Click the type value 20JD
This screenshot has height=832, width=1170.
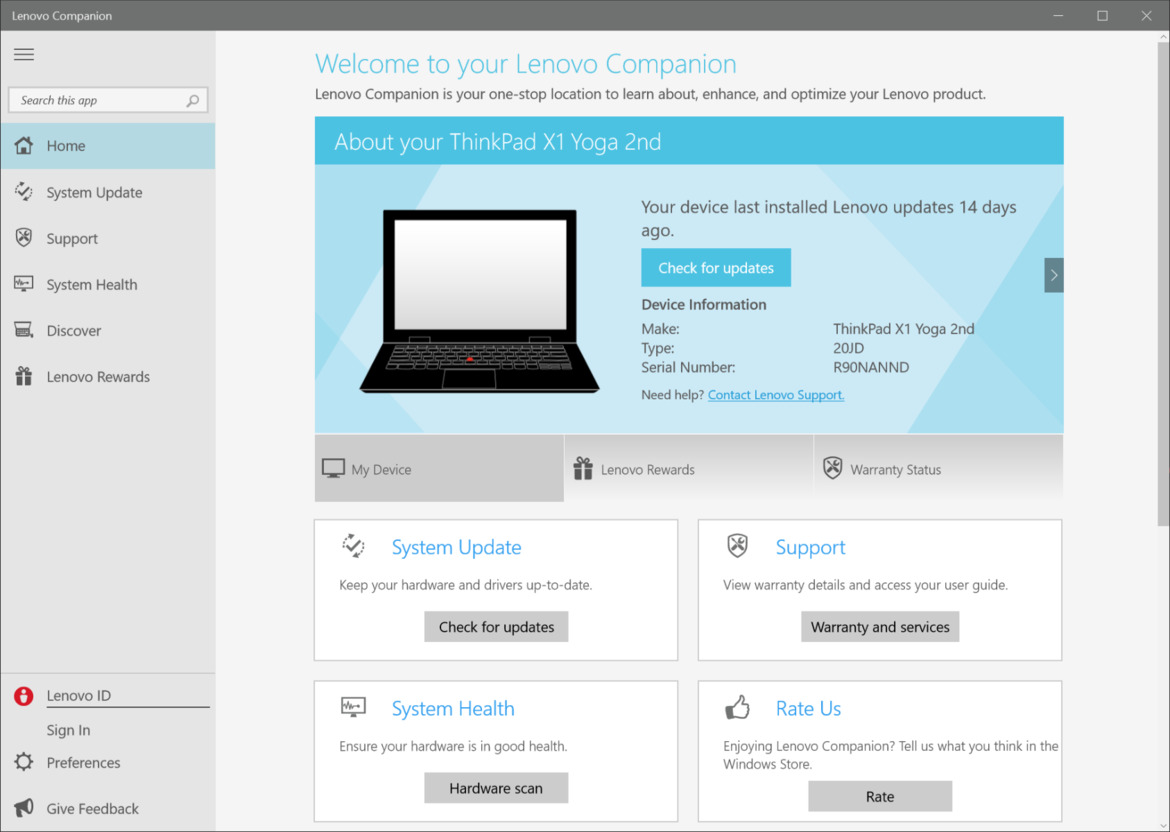(x=848, y=348)
